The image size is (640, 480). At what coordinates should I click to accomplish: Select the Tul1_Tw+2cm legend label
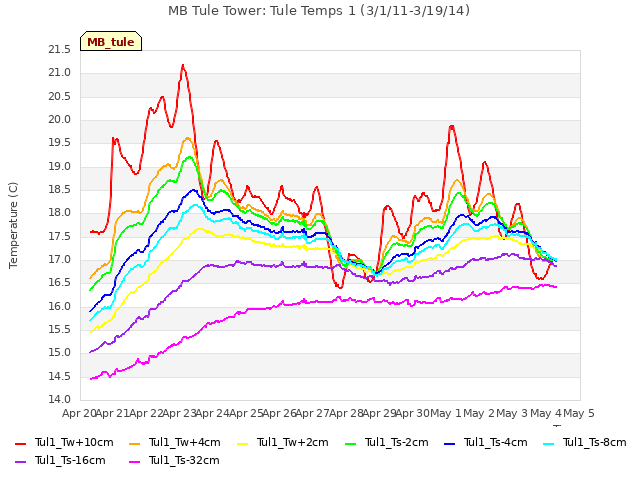(293, 442)
